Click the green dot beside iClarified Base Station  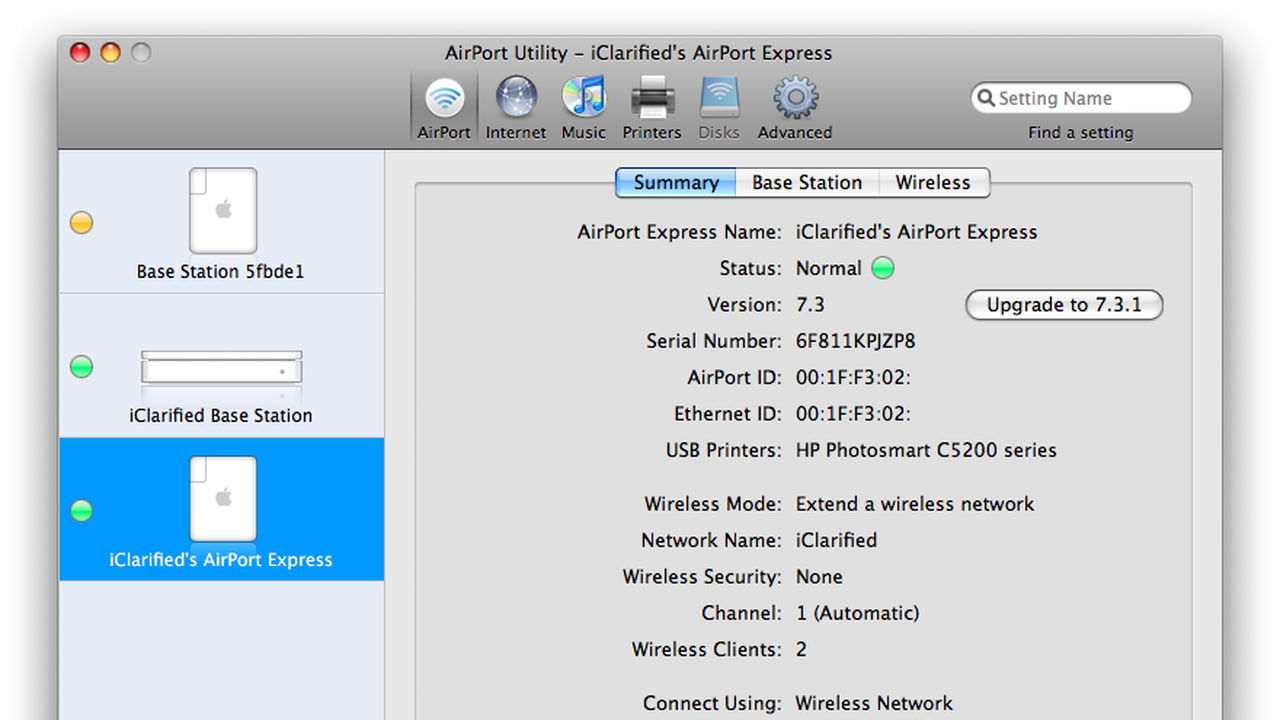tap(82, 367)
